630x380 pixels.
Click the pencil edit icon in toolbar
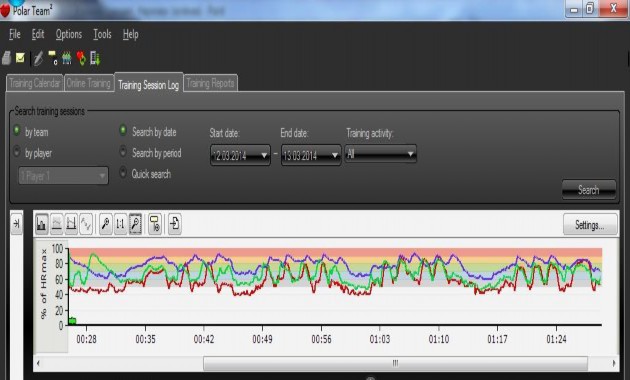click(38, 58)
